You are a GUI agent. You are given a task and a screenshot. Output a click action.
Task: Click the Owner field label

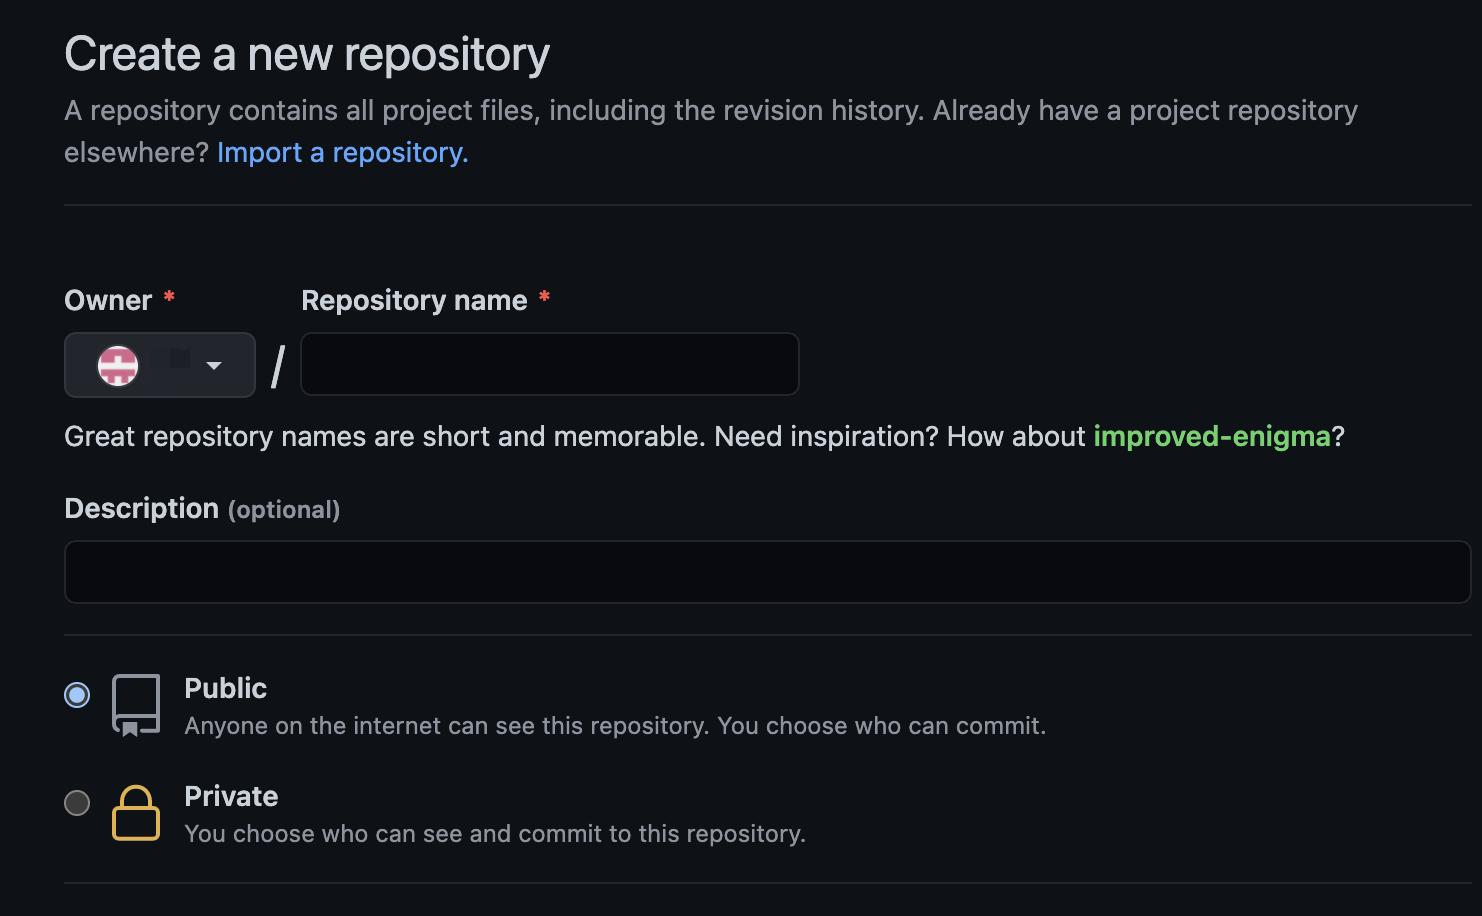tap(108, 300)
